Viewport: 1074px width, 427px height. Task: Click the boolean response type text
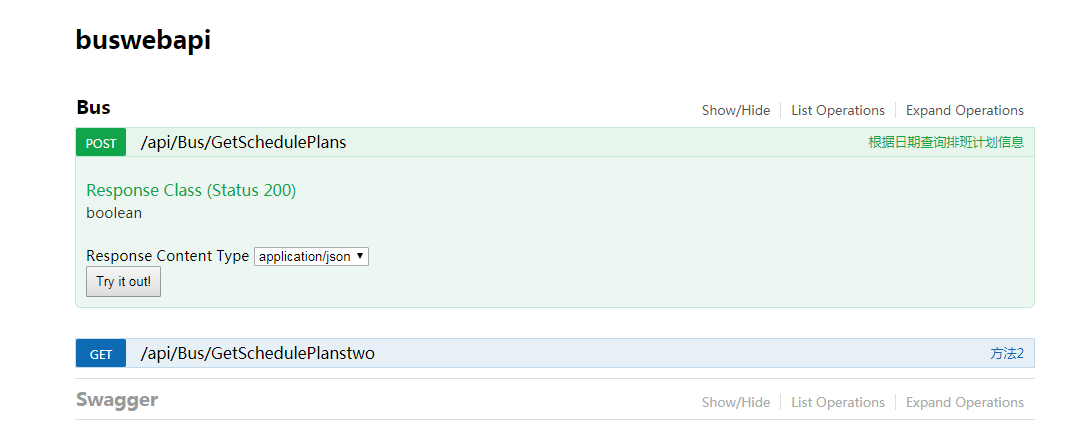(114, 213)
